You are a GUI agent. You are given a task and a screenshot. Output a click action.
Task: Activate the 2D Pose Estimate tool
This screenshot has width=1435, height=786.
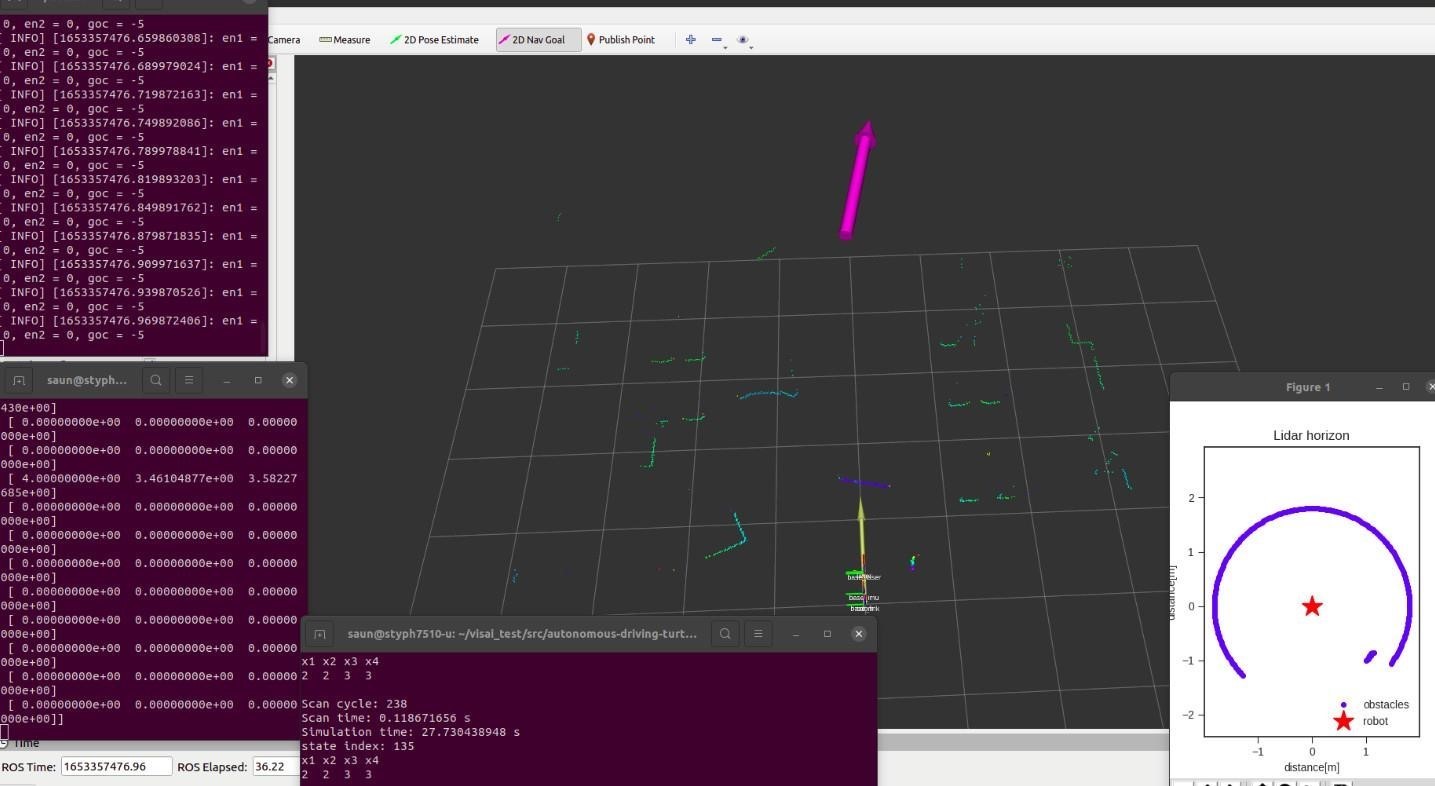[x=435, y=40]
